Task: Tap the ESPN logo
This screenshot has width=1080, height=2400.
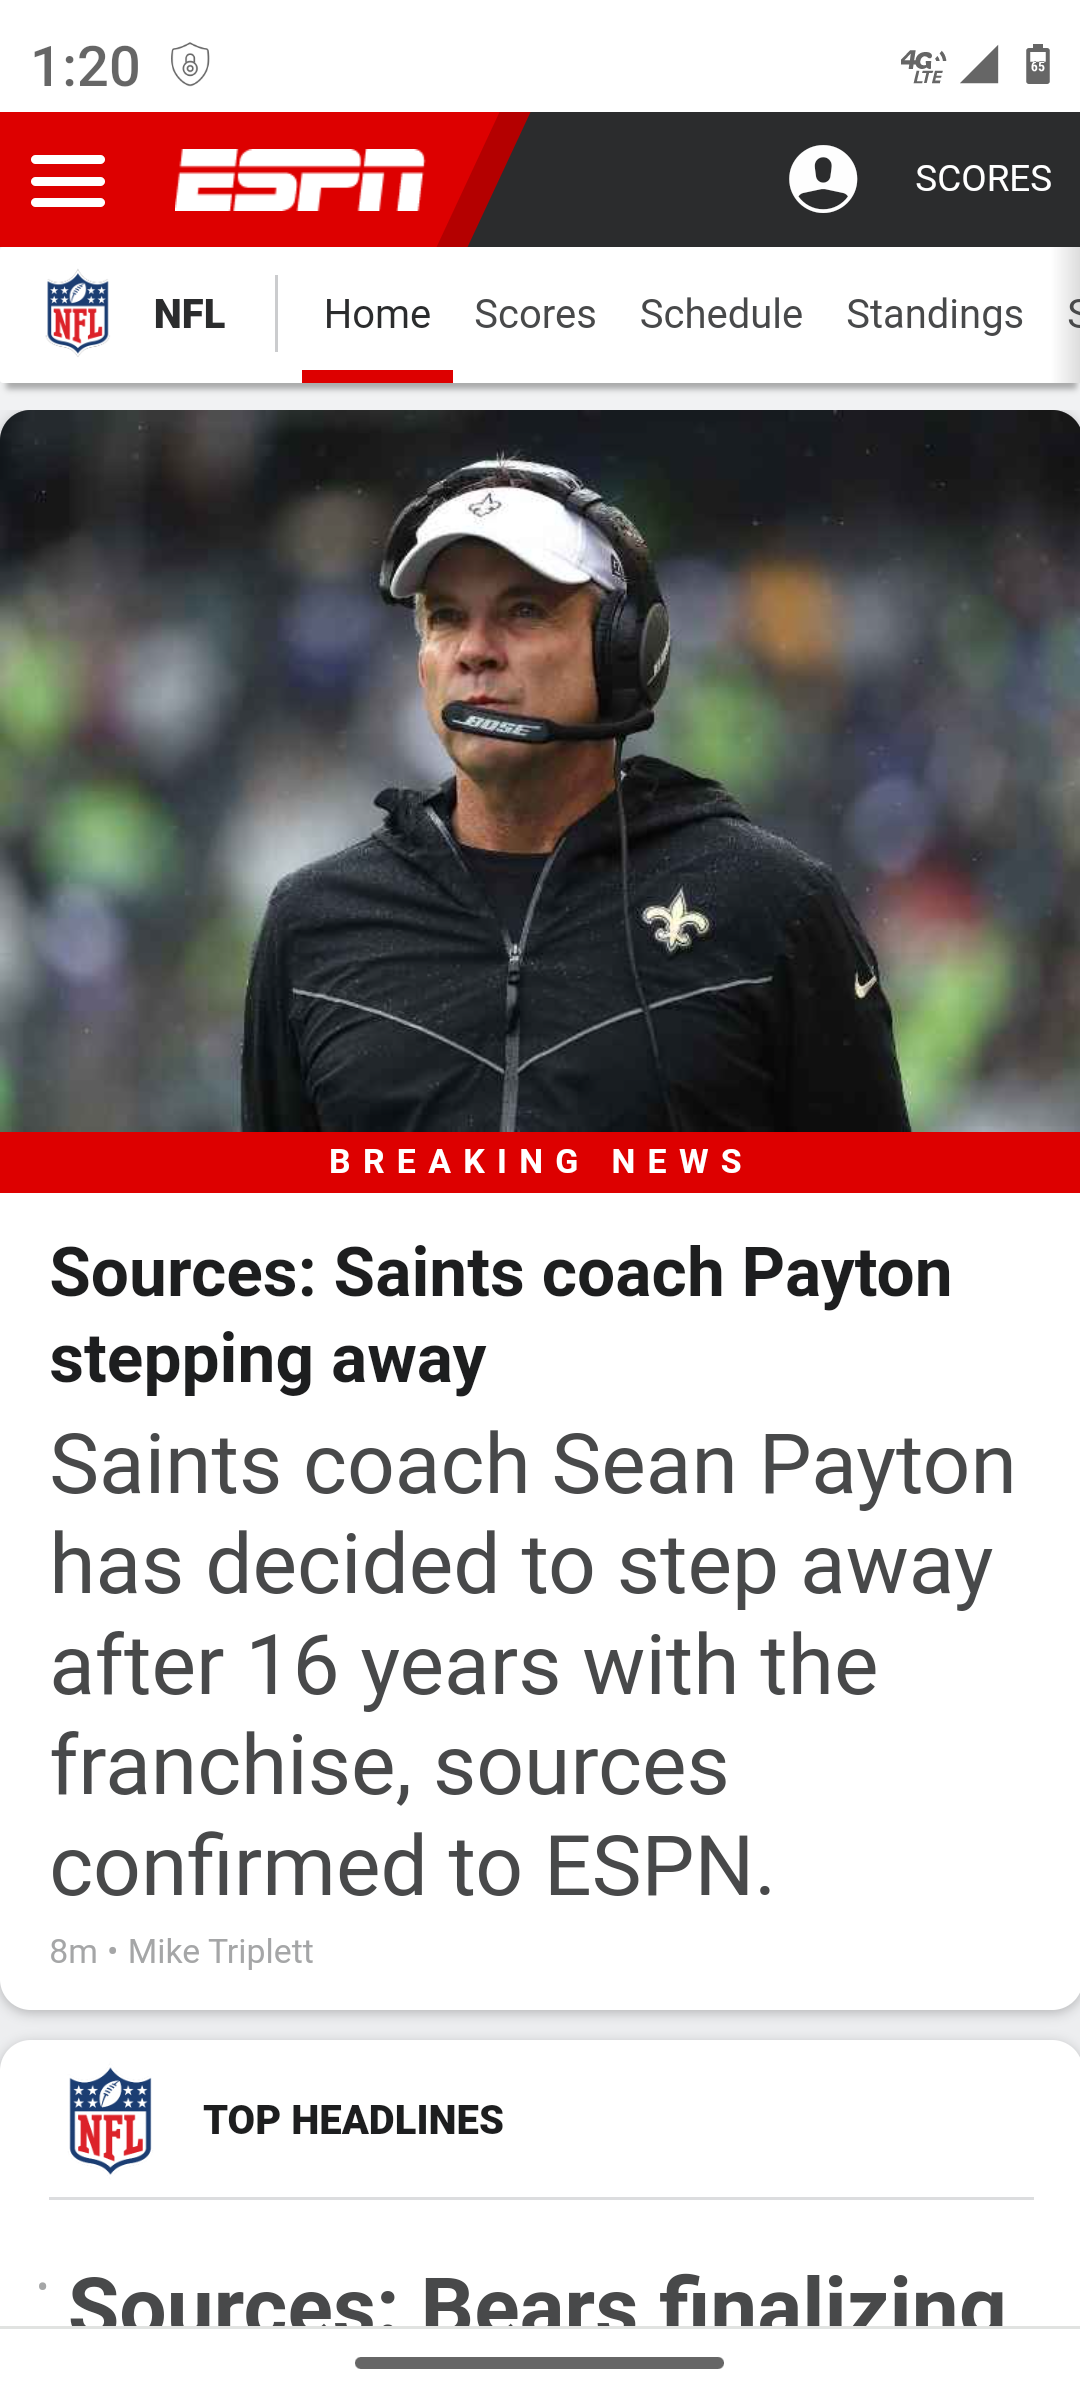Action: 300,180
